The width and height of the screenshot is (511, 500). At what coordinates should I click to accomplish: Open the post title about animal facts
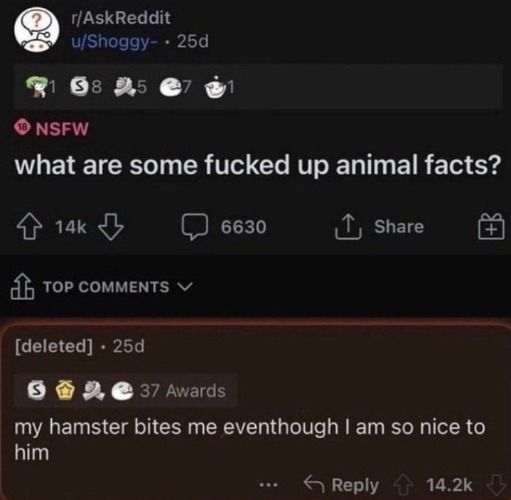tap(258, 165)
